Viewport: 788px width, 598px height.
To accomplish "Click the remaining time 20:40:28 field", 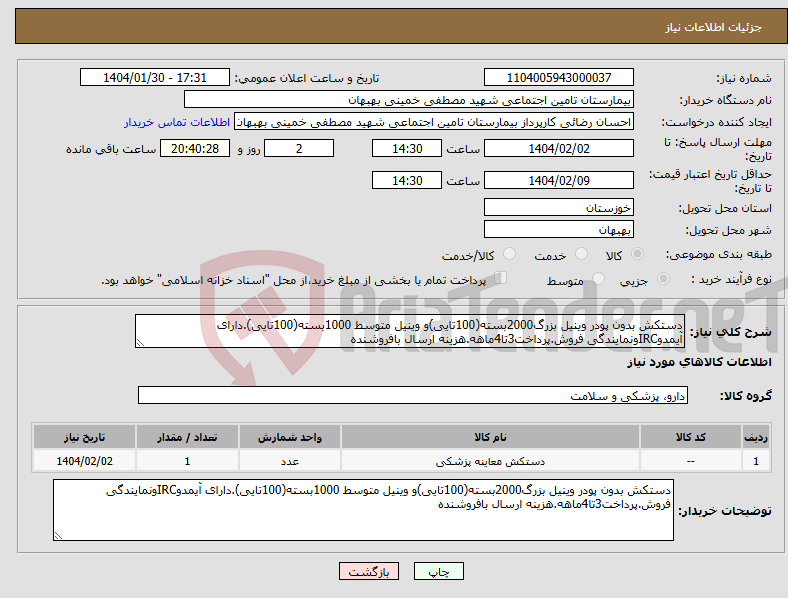I will 195,149.
